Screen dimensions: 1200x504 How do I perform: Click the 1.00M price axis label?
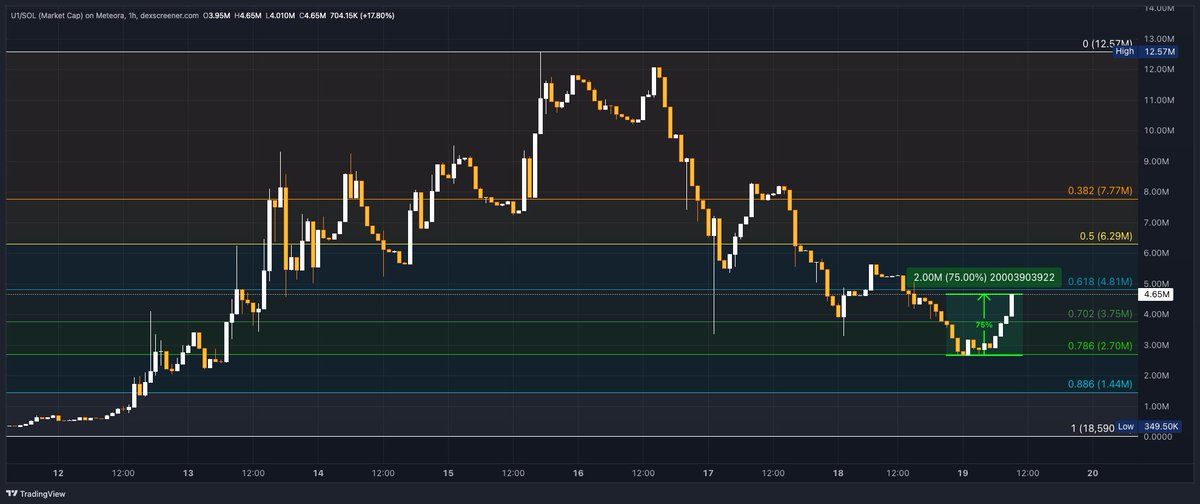(1158, 407)
